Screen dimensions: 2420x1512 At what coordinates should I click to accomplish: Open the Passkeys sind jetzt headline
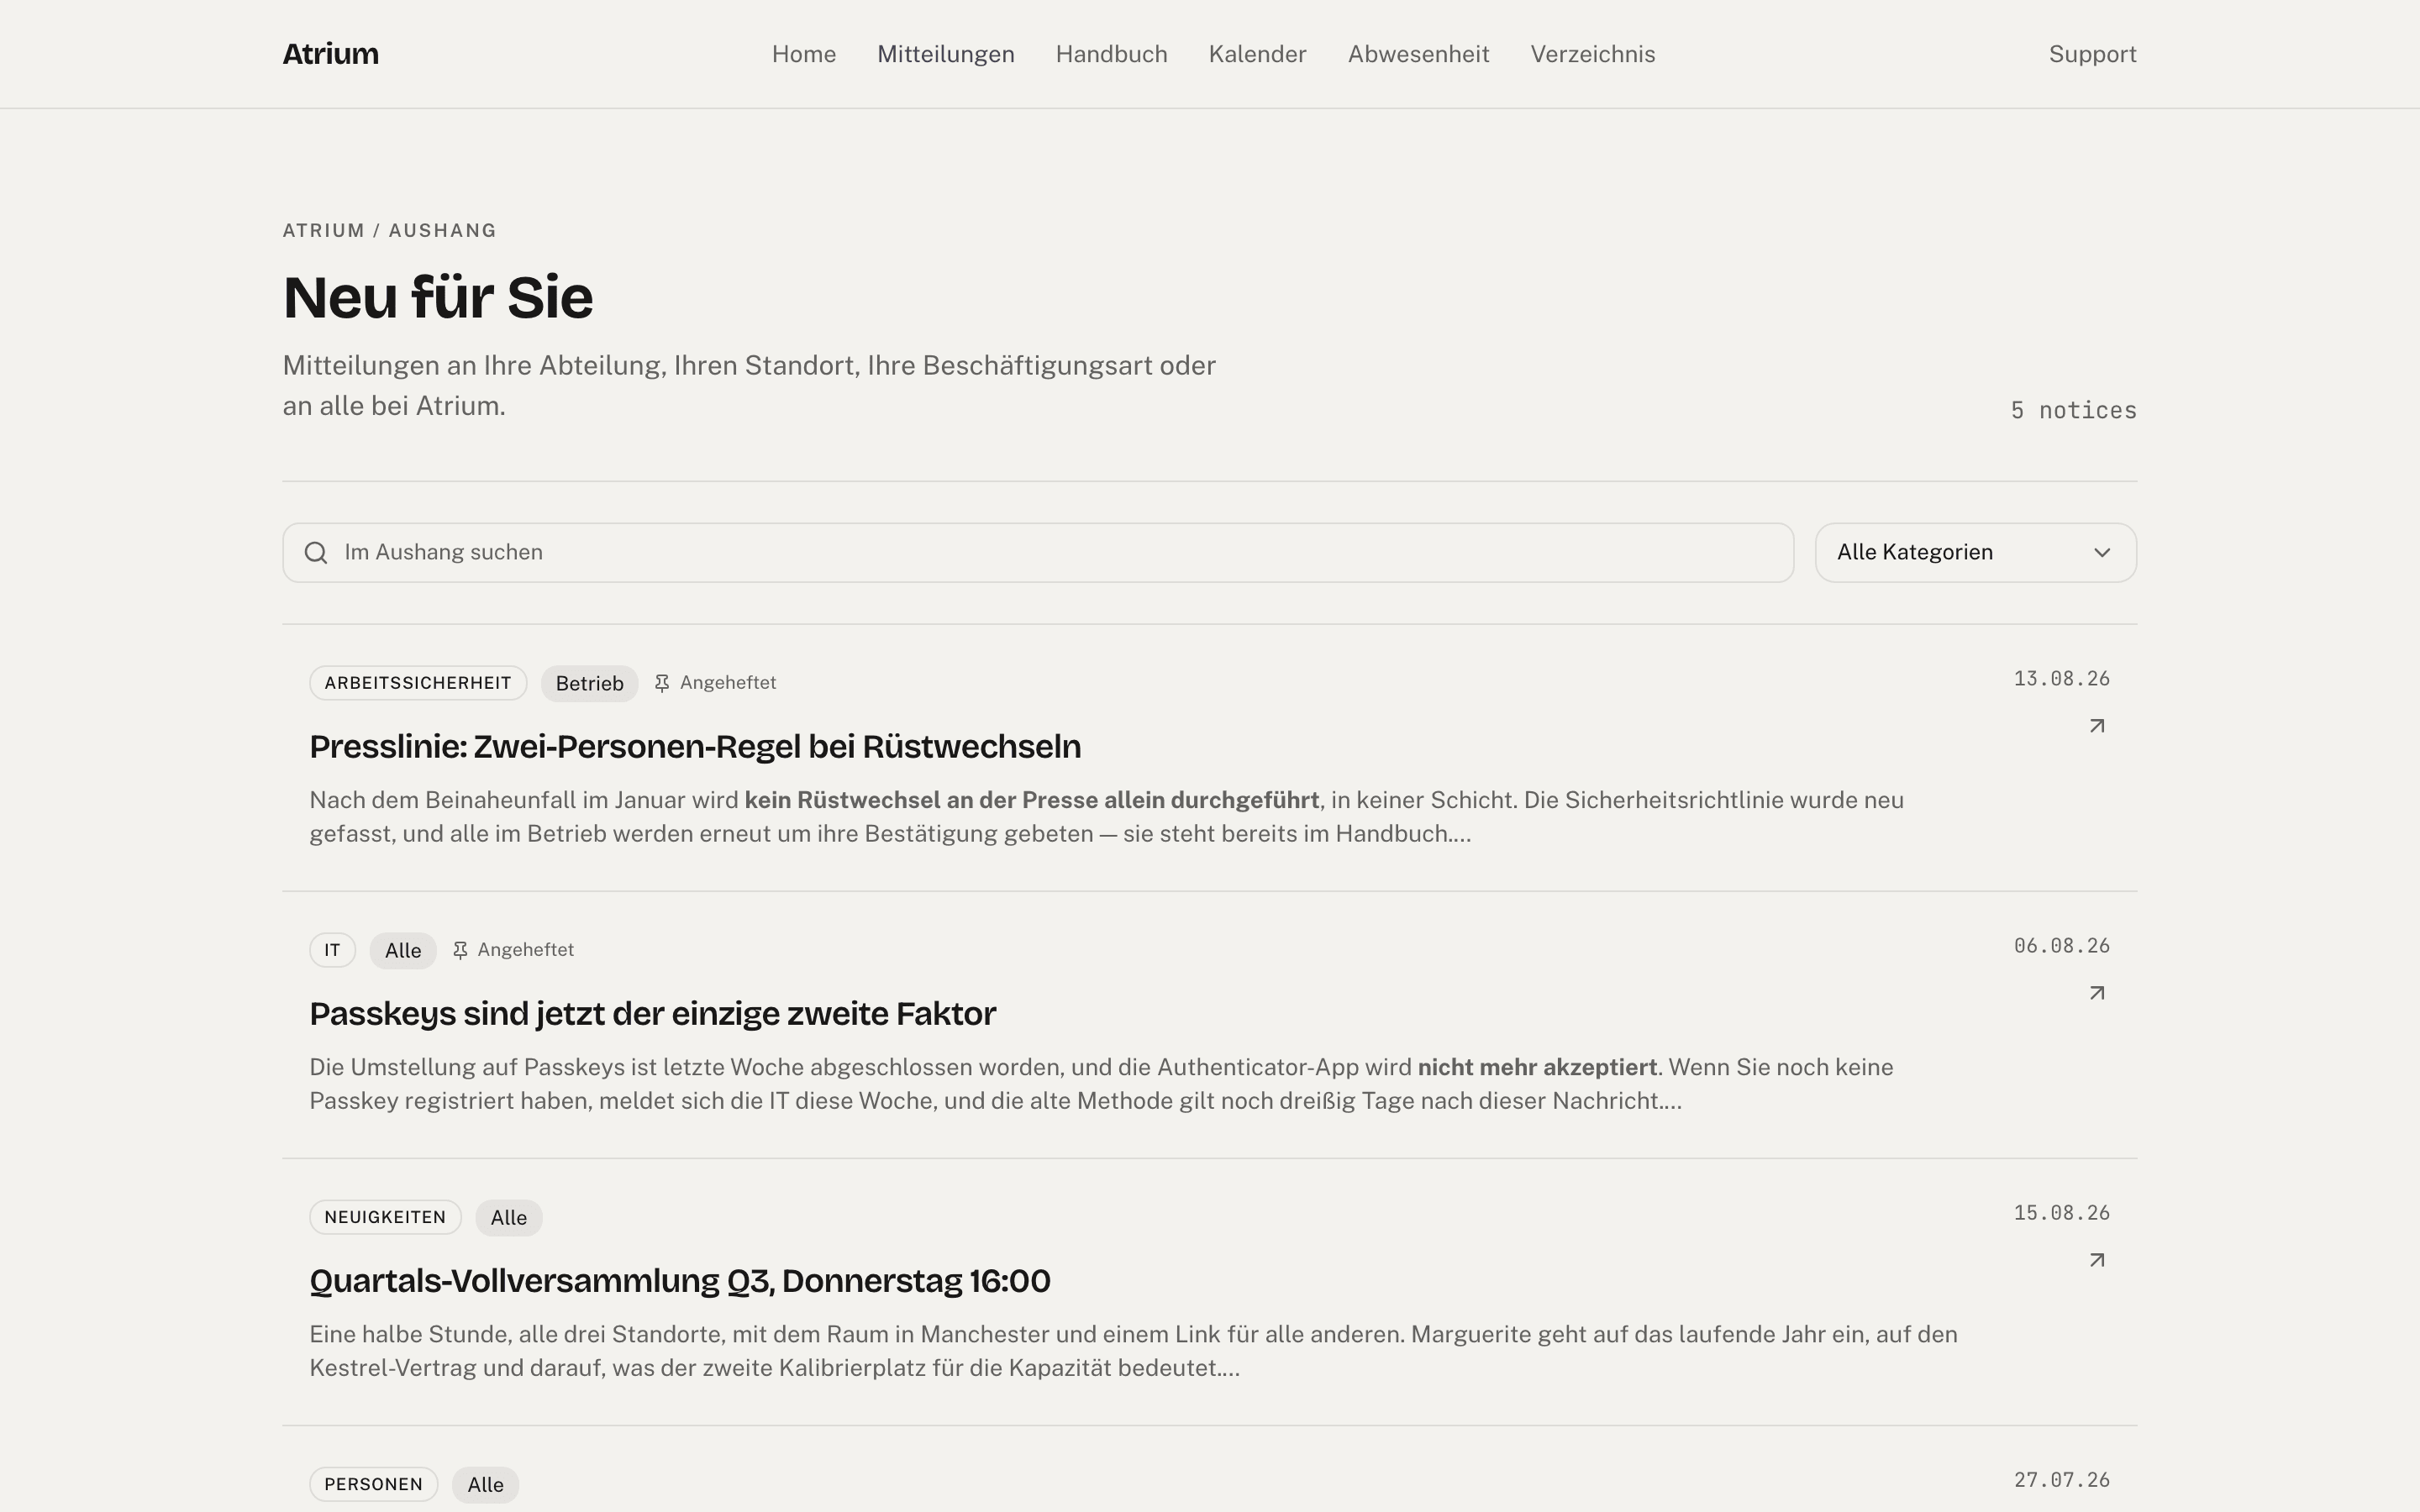tap(652, 1013)
